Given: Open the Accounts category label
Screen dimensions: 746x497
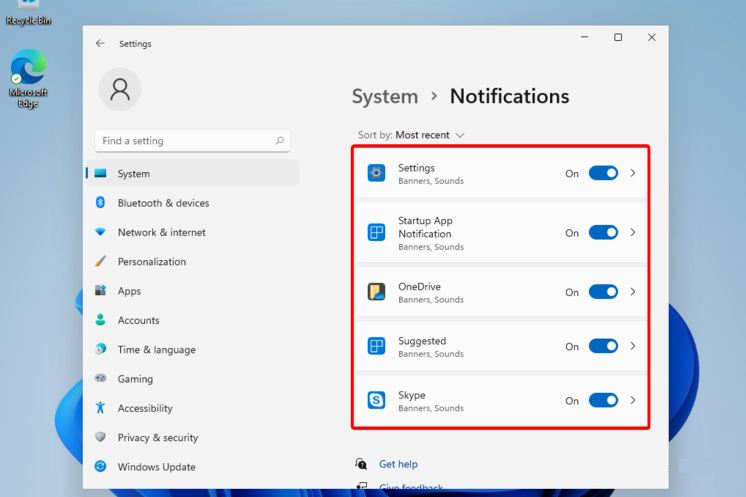Looking at the screenshot, I should pyautogui.click(x=138, y=320).
